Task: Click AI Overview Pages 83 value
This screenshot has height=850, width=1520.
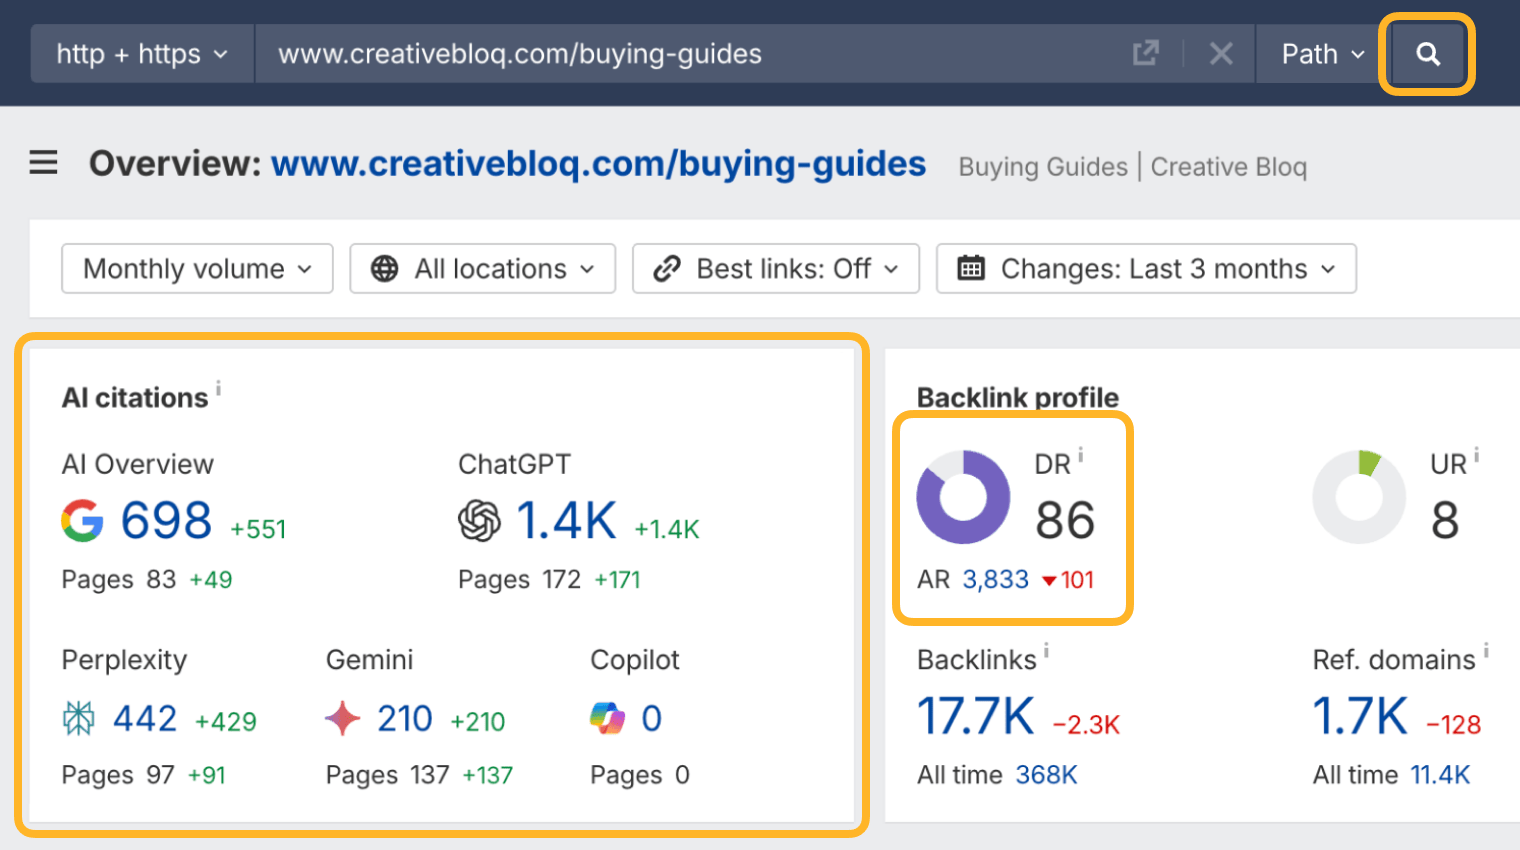Action: coord(161,580)
